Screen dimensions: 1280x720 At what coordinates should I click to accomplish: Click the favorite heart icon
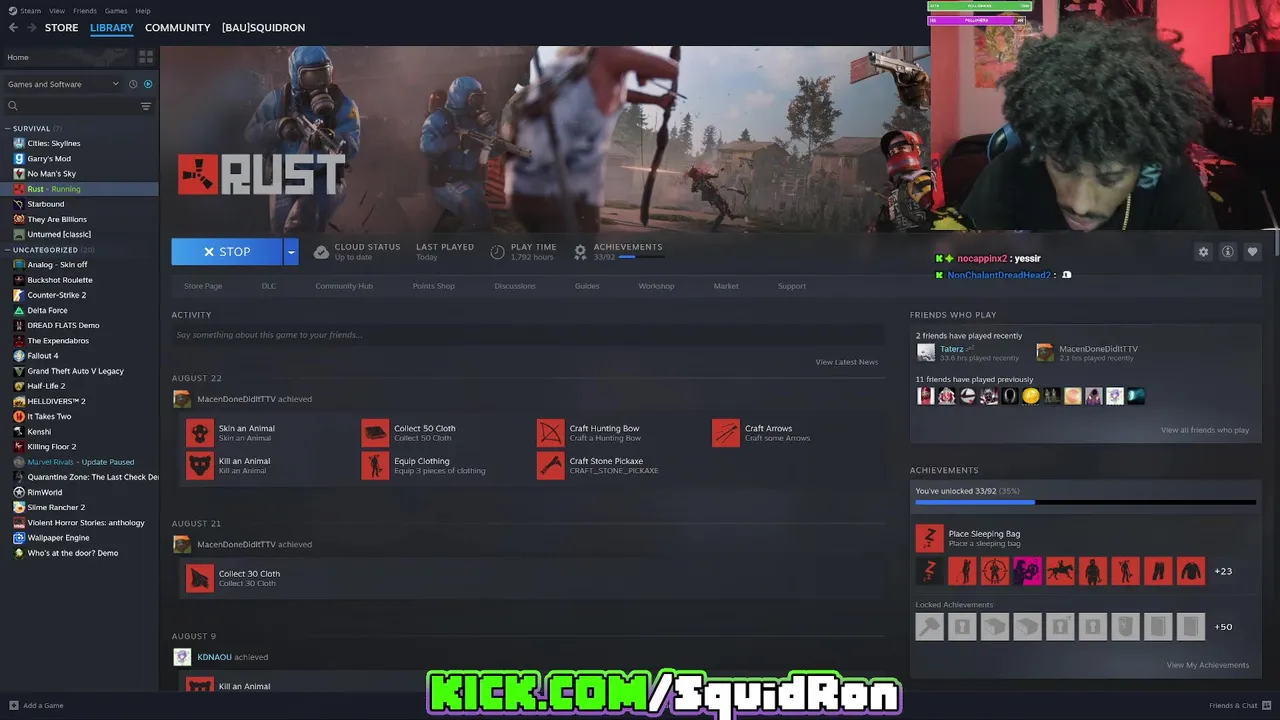click(x=1252, y=252)
